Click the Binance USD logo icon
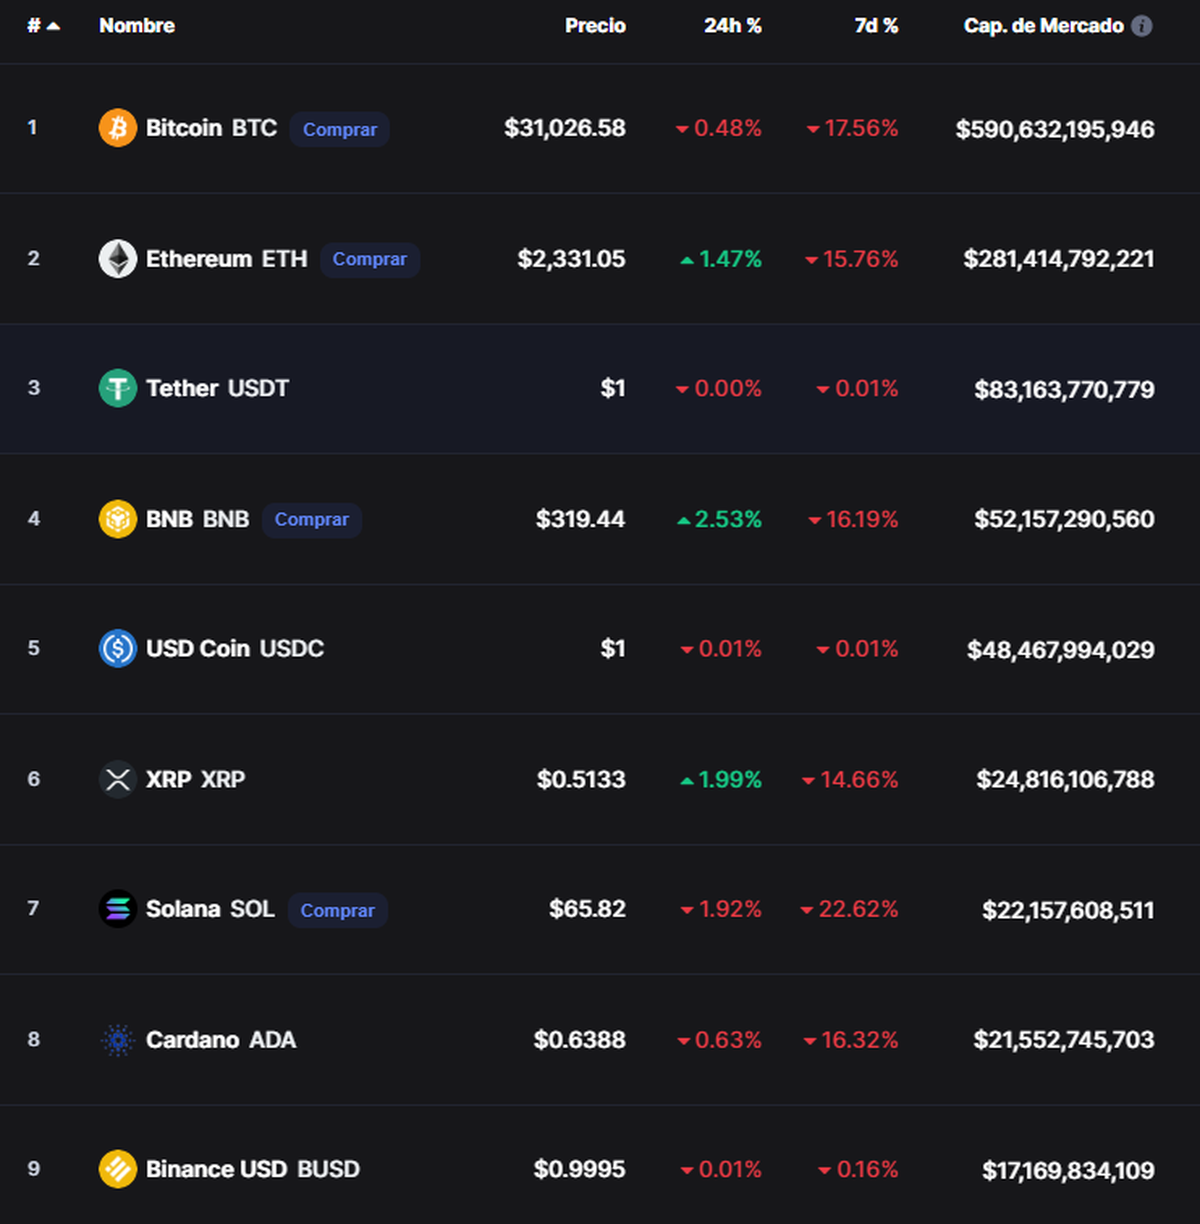This screenshot has width=1200, height=1224. 118,1169
